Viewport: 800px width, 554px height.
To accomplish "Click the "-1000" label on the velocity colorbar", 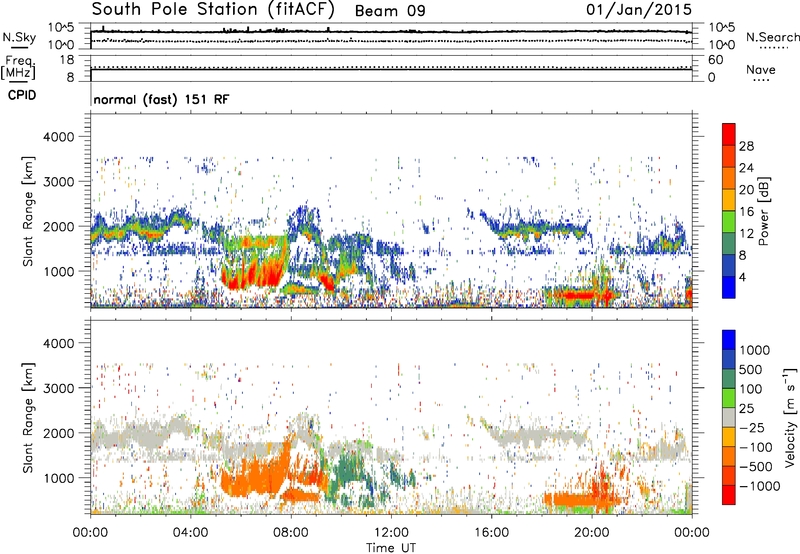I will [760, 486].
